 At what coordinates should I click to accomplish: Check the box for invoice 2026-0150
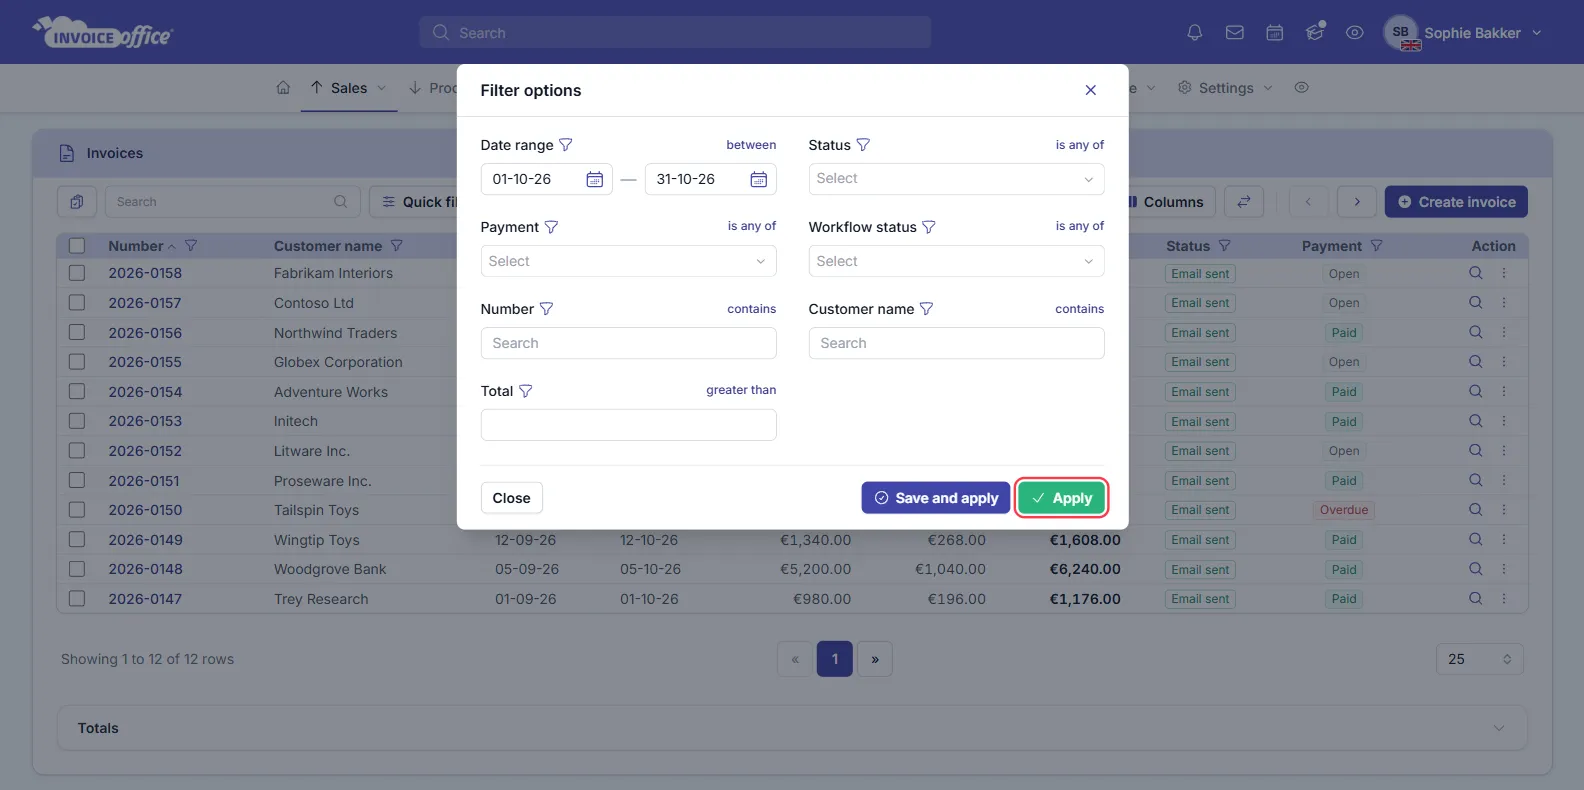click(77, 510)
